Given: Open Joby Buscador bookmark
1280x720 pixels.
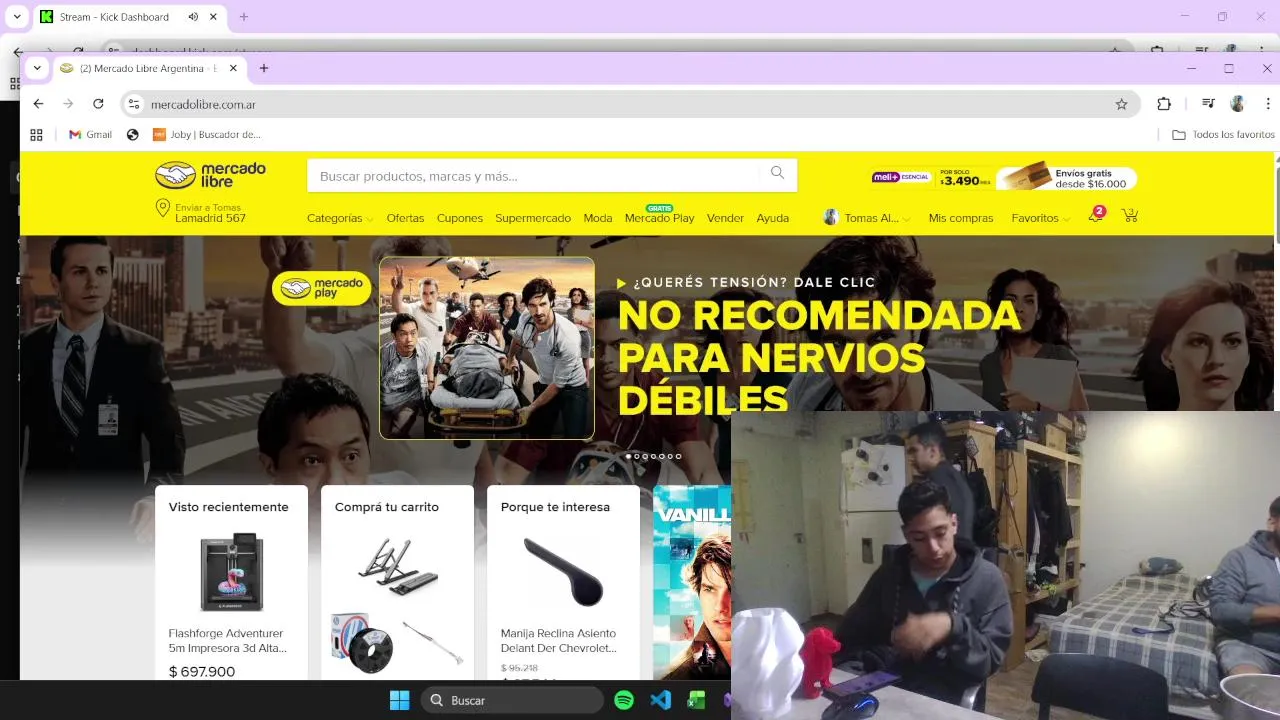Looking at the screenshot, I should pos(207,134).
